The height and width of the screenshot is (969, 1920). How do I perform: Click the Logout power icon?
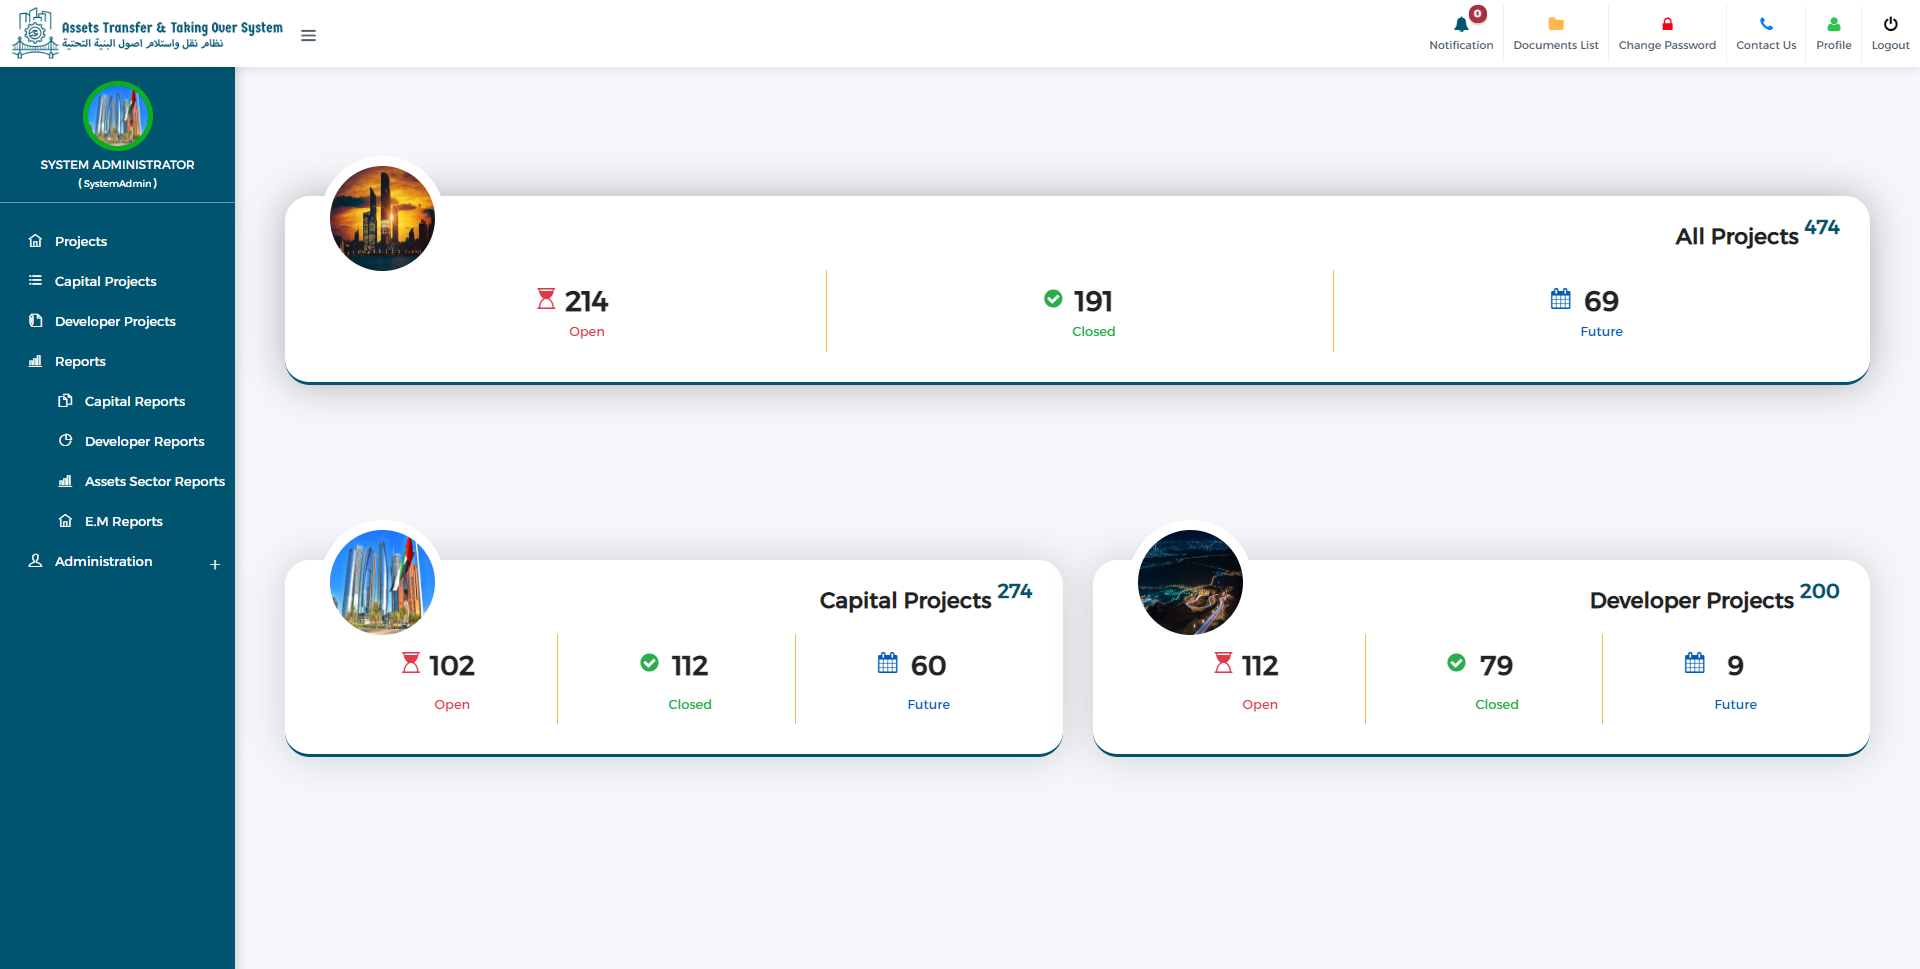pyautogui.click(x=1890, y=24)
